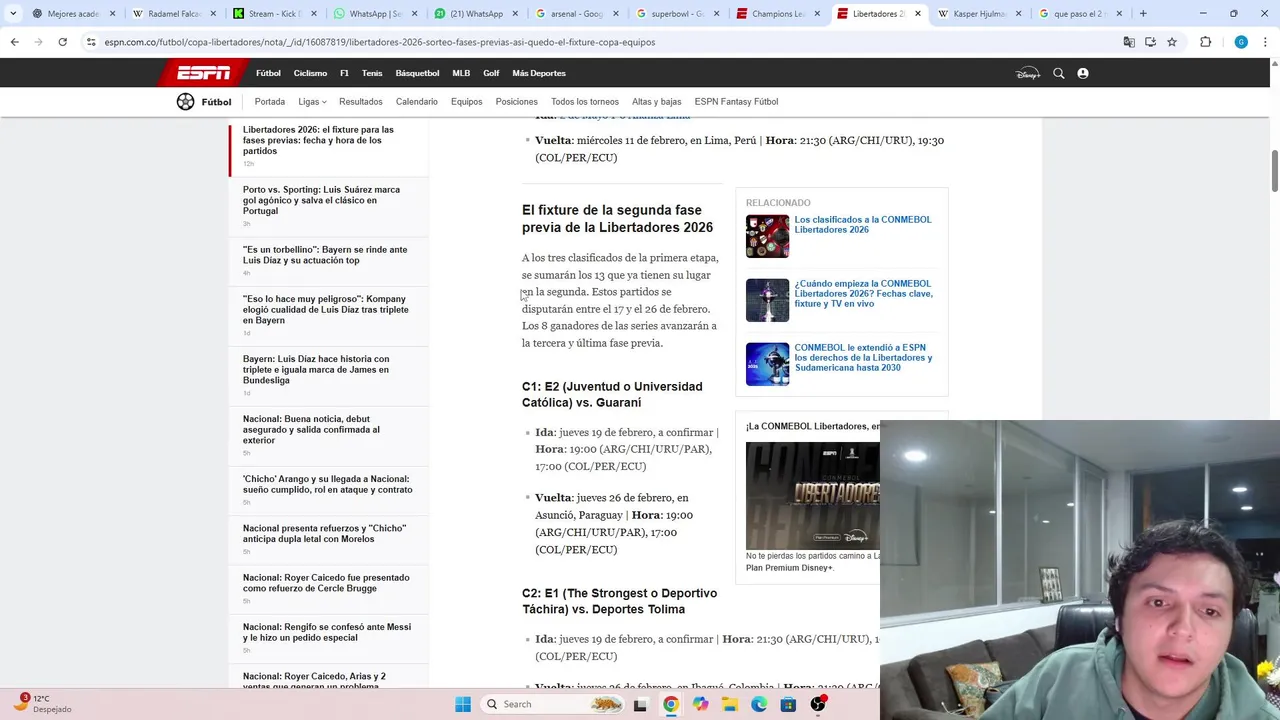Click the browser address bar URL
Screen dimensions: 1280x720
tap(380, 42)
